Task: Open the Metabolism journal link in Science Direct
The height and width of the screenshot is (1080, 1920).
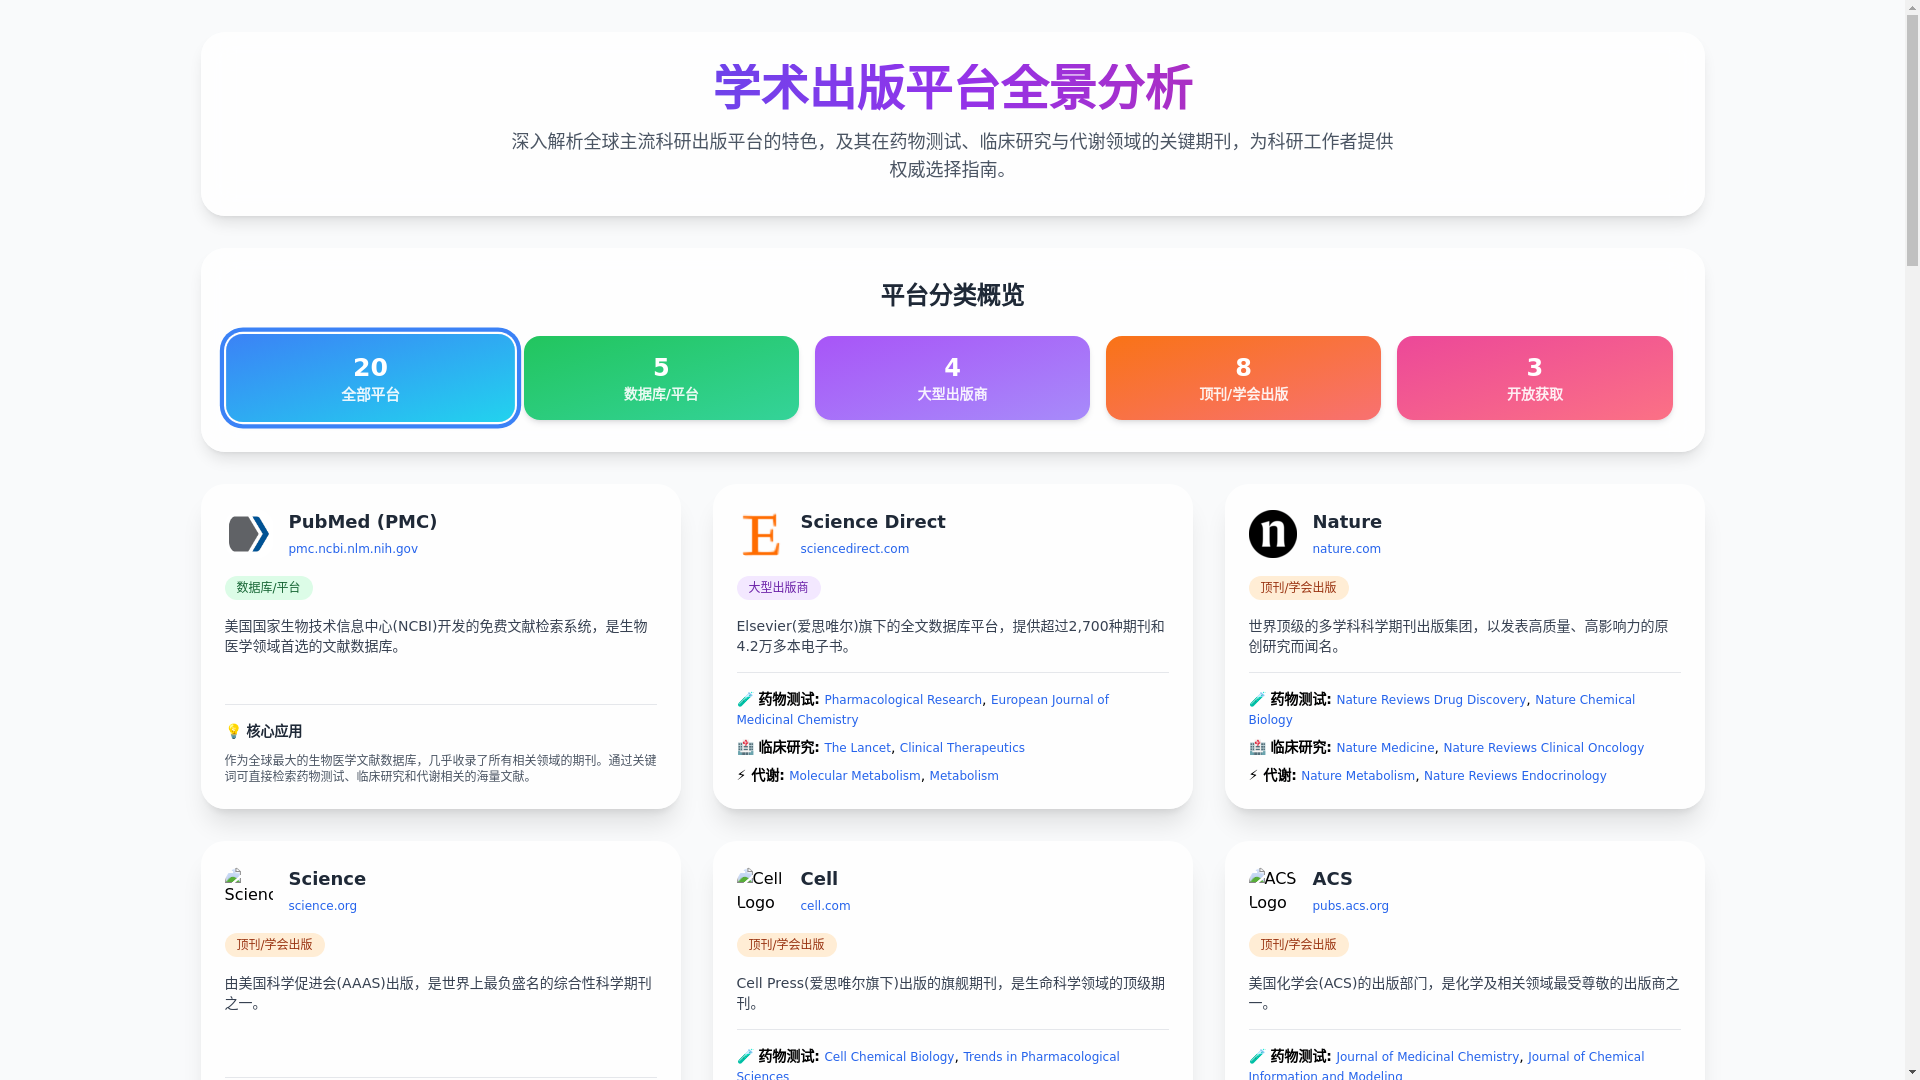Action: pyautogui.click(x=964, y=776)
